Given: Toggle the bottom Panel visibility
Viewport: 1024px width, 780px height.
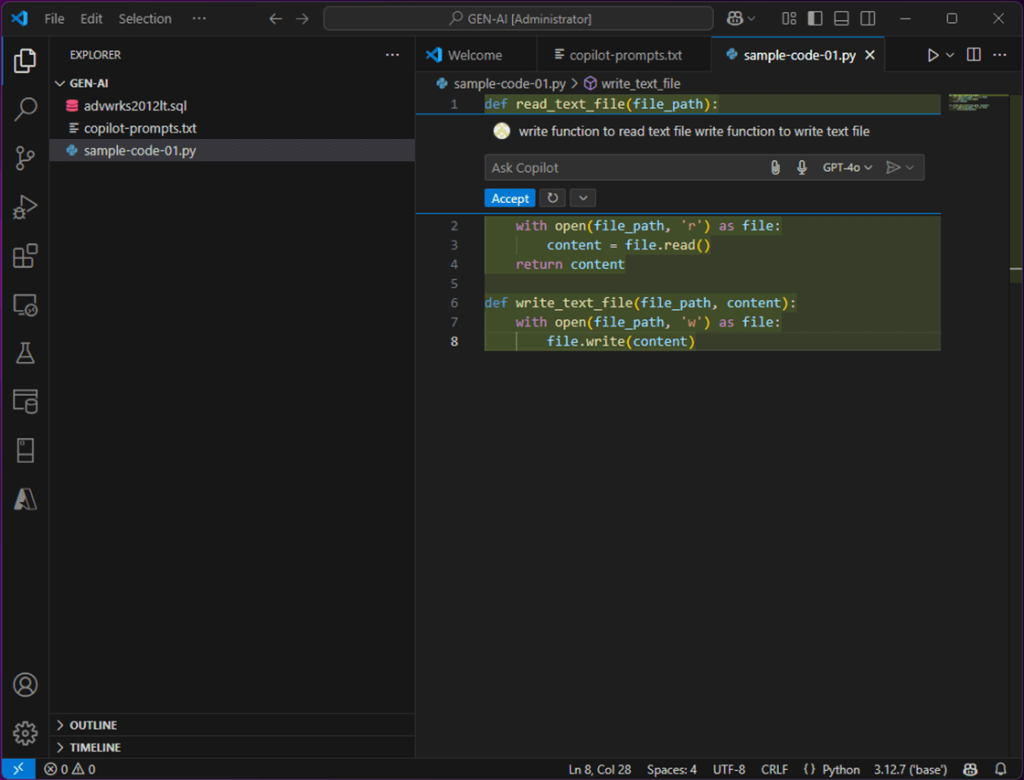Looking at the screenshot, I should click(x=841, y=18).
